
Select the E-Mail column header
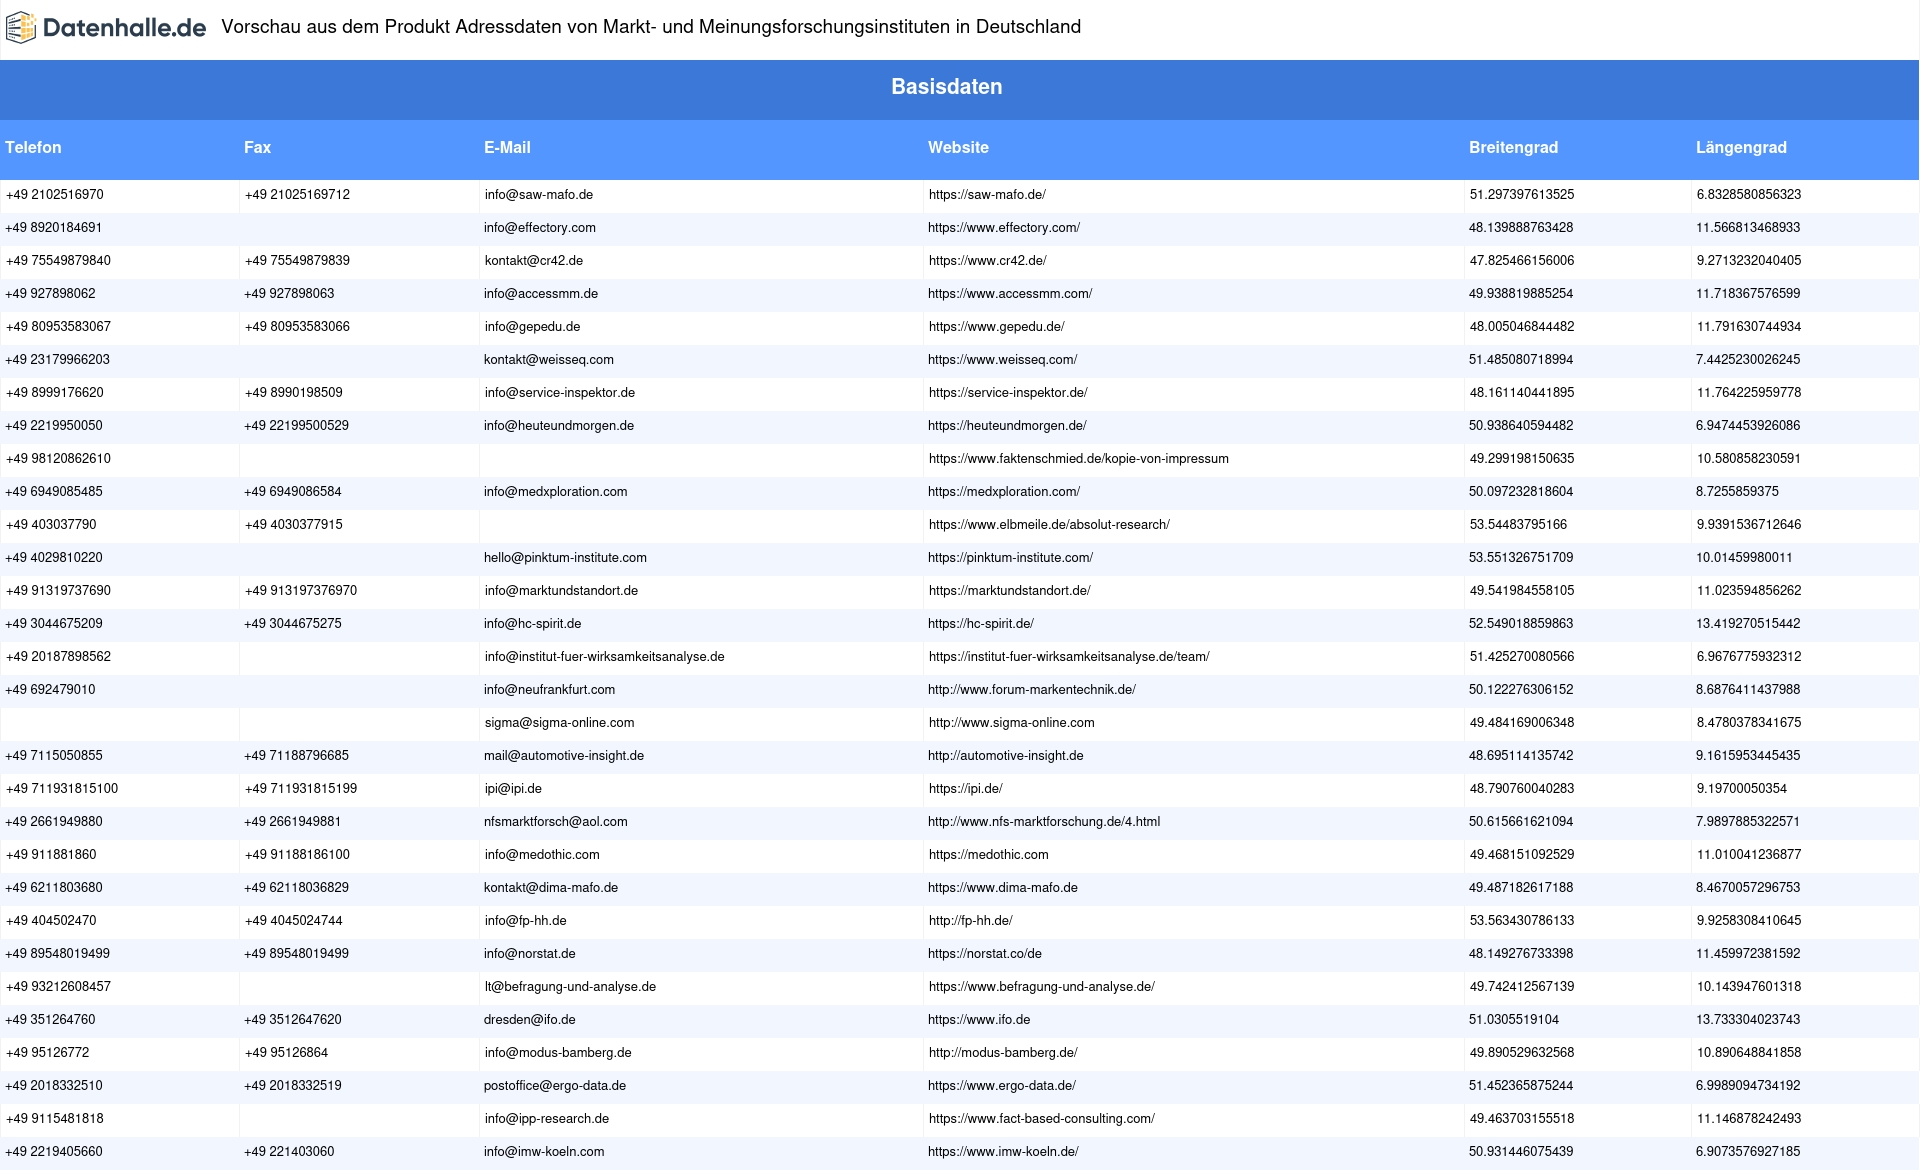[507, 147]
